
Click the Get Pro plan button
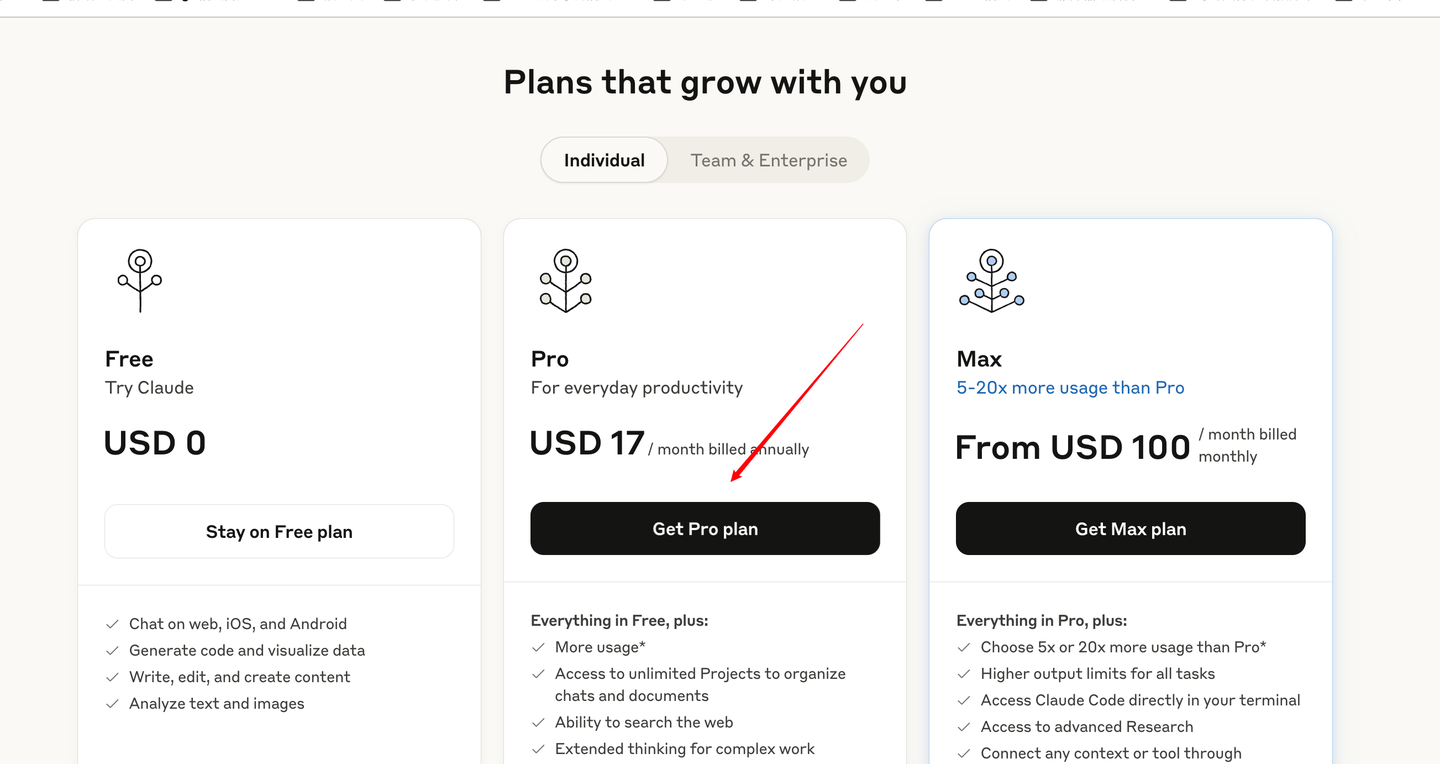[705, 529]
